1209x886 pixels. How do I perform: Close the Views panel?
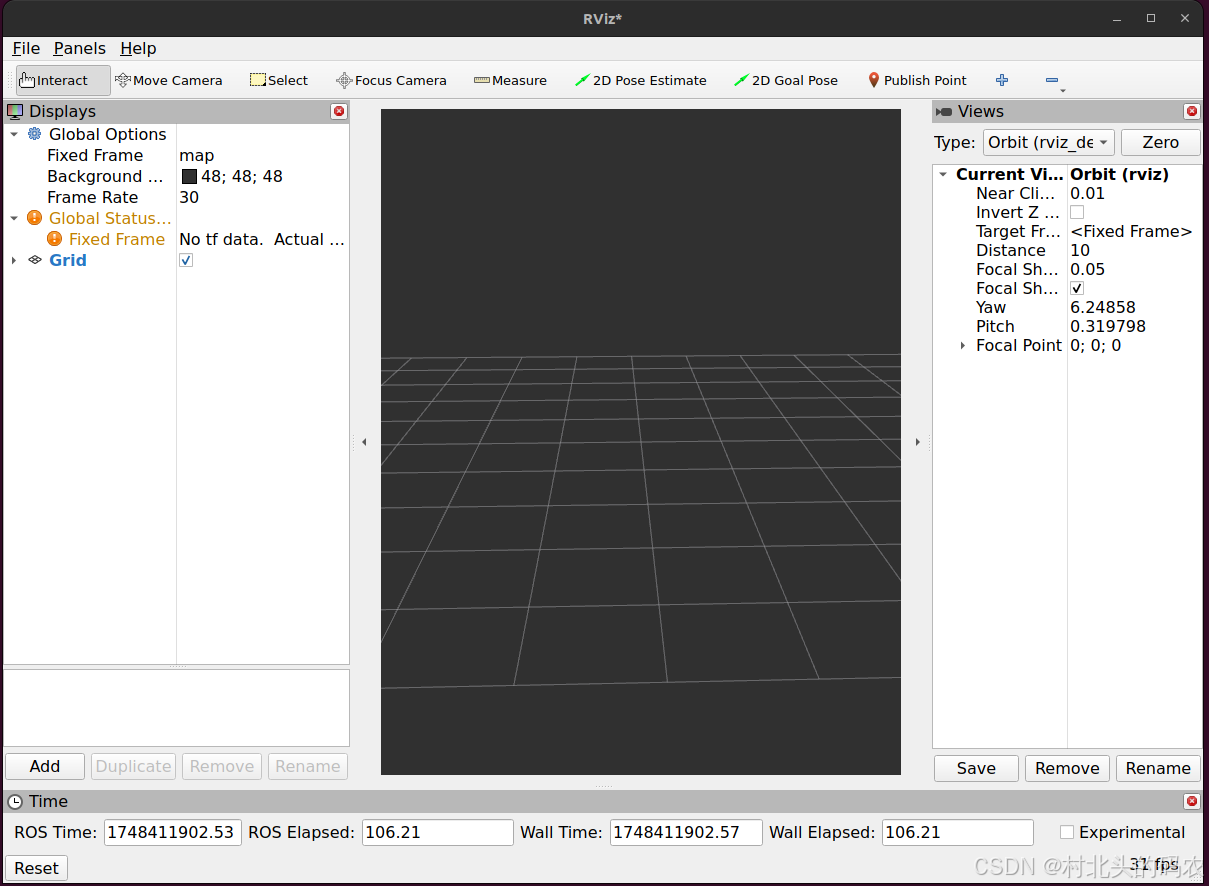click(x=1191, y=111)
